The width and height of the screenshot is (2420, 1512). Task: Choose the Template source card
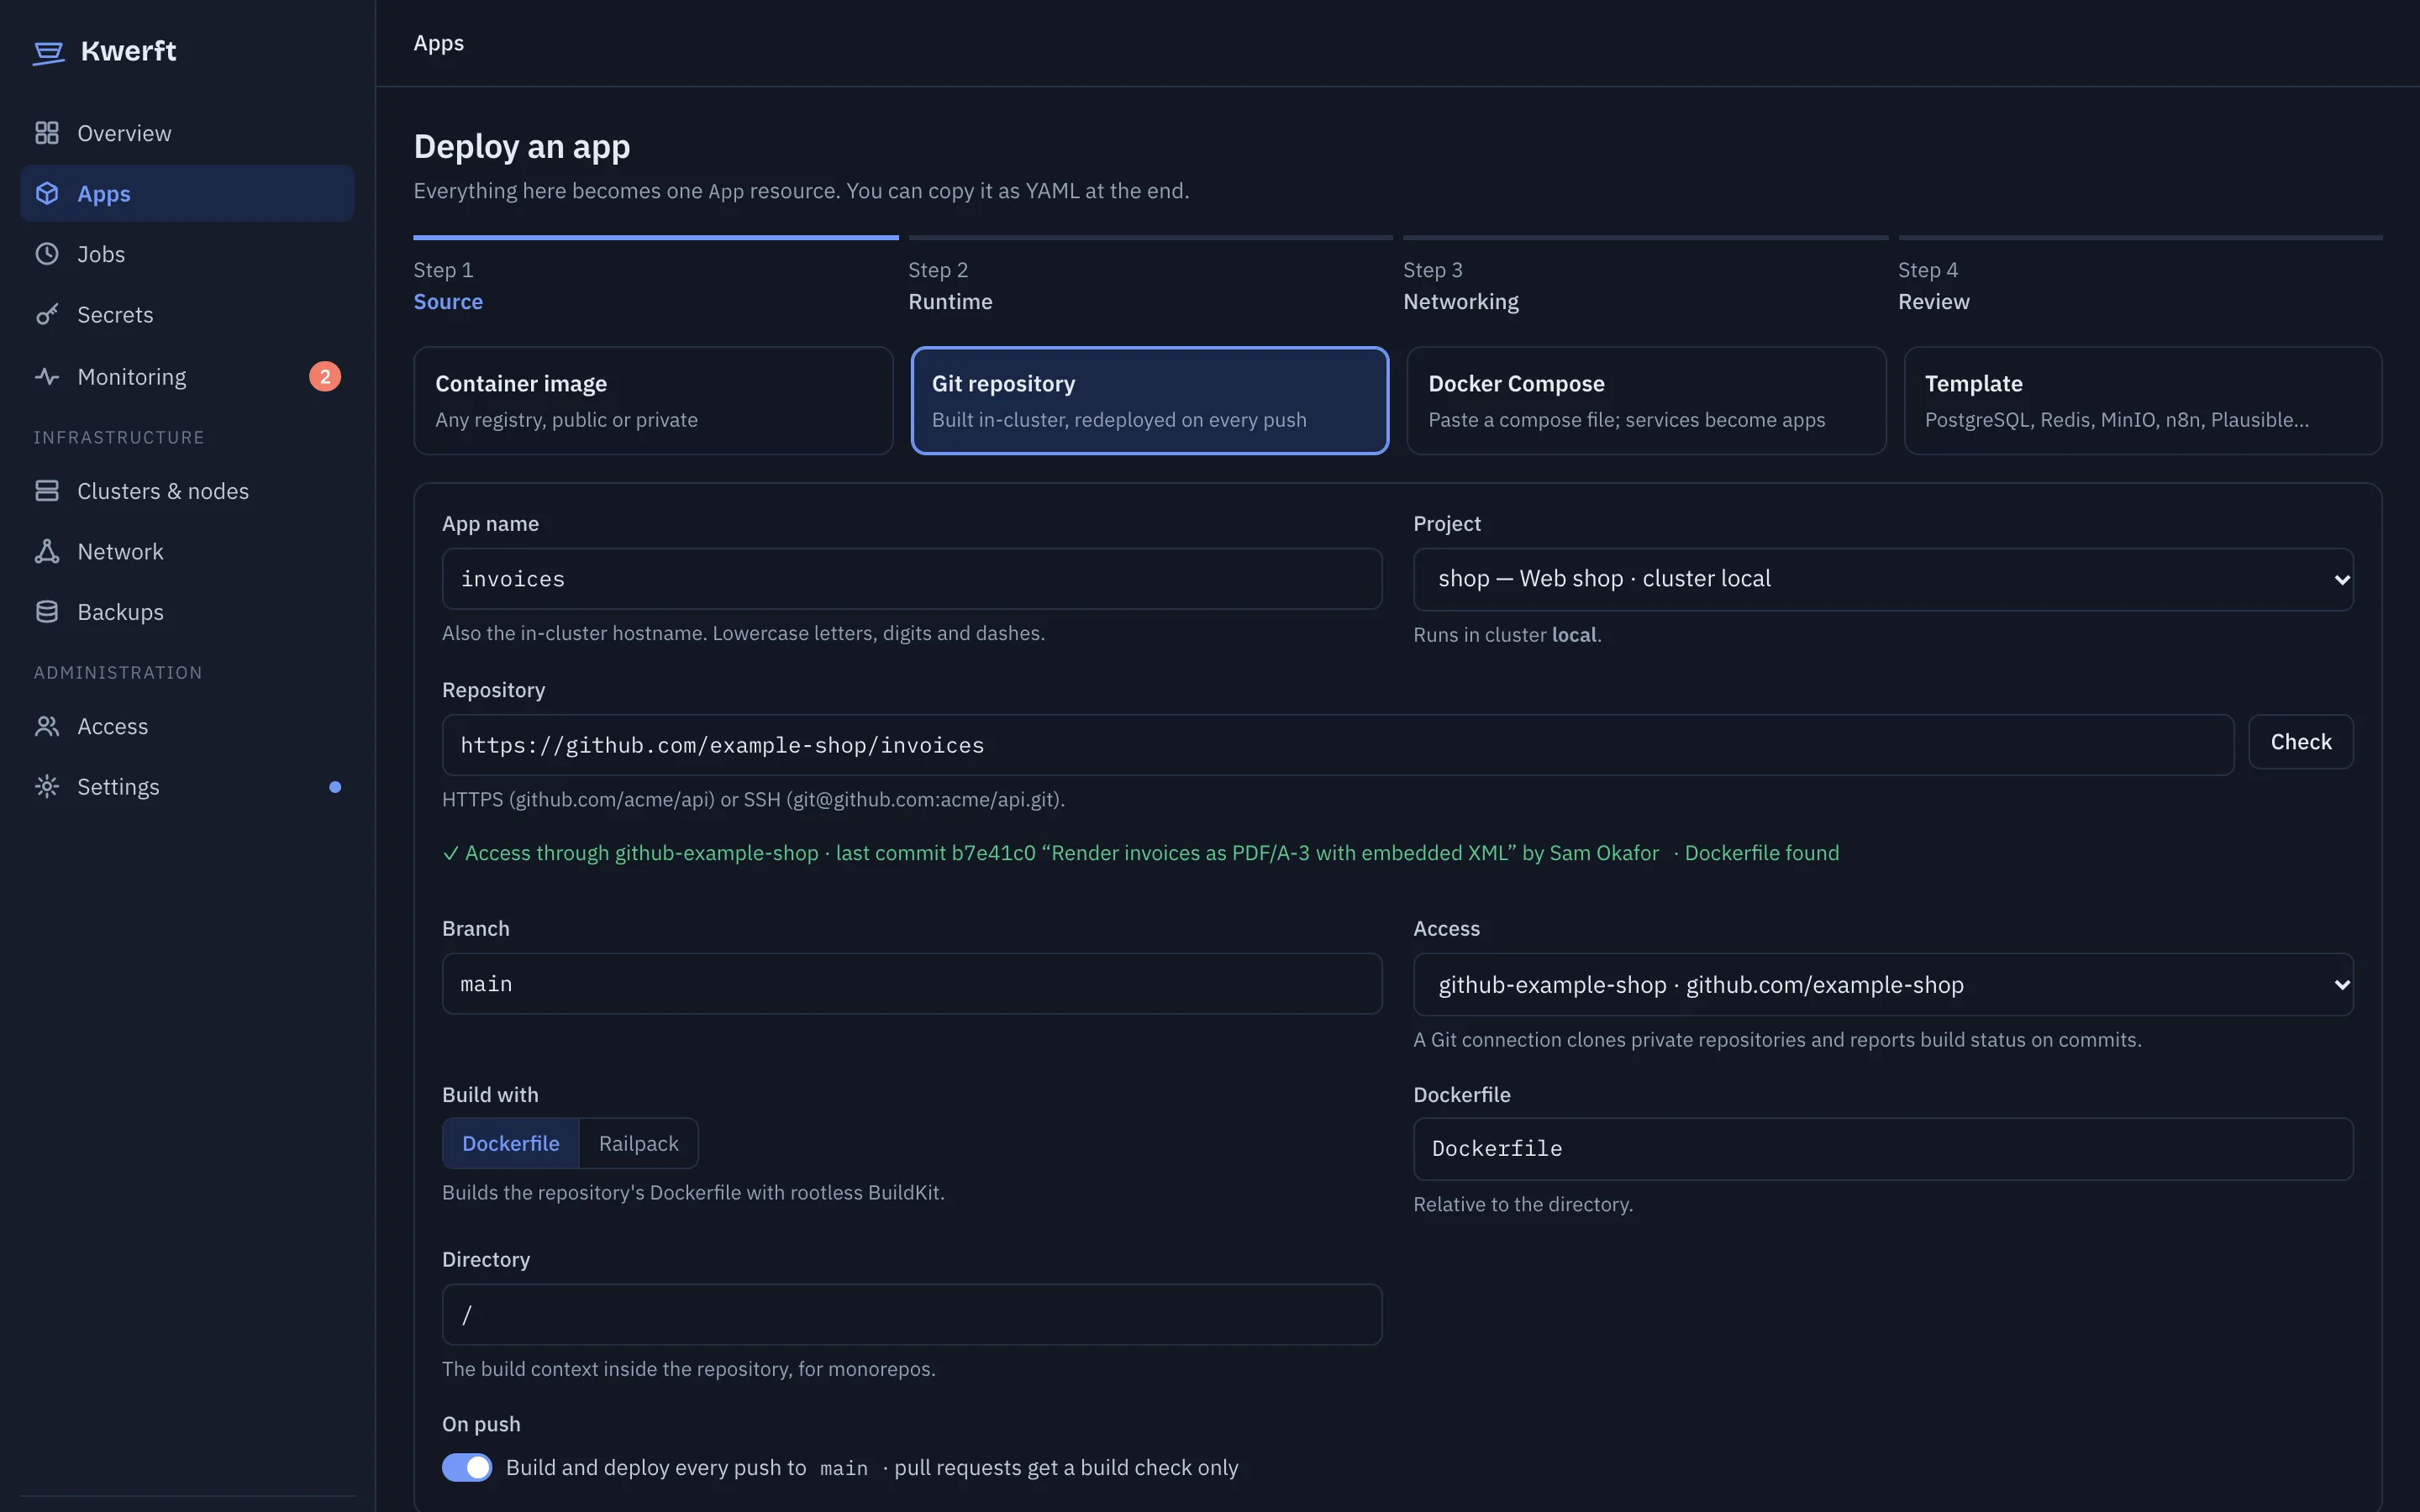point(2143,401)
